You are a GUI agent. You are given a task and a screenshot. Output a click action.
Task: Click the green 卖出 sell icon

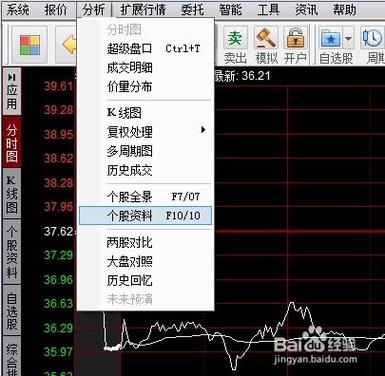235,38
